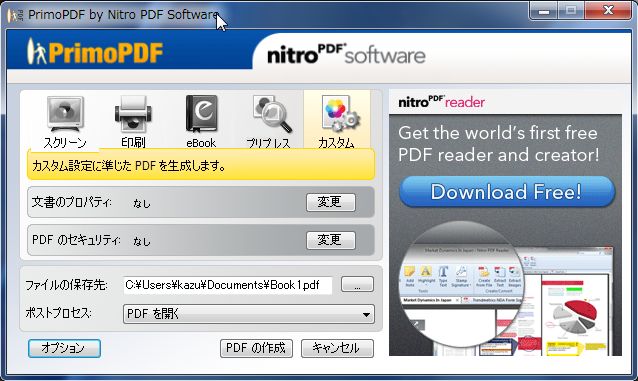
Task: Click PDF の作成 to create the PDF
Action: (x=256, y=348)
